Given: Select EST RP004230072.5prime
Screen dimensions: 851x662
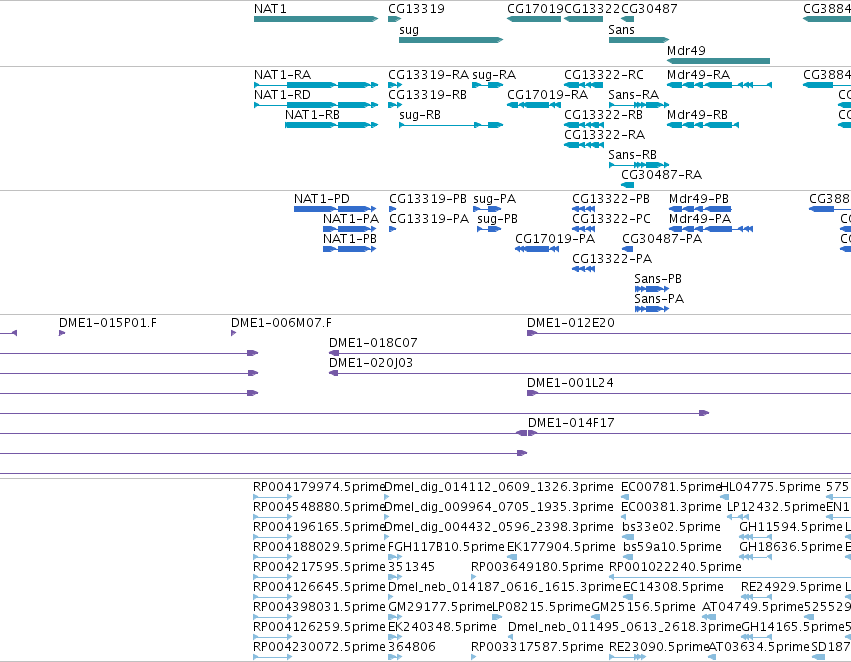Looking at the screenshot, I should pyautogui.click(x=272, y=657).
